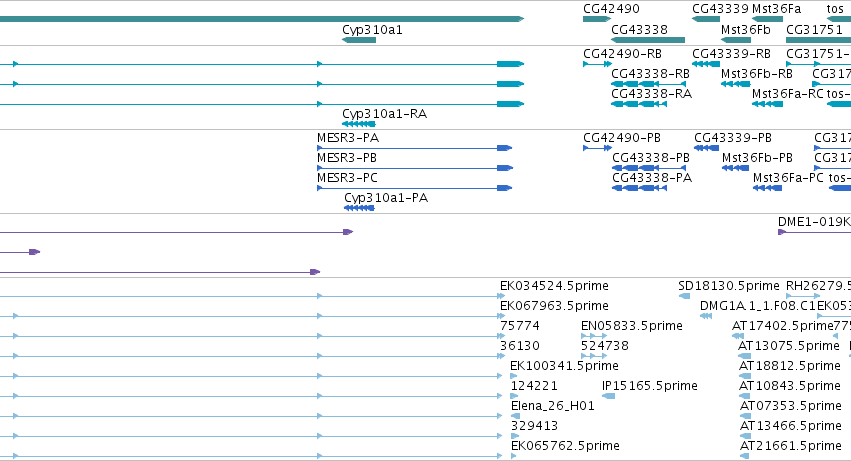The height and width of the screenshot is (461, 851).
Task: Select the CG43338-PB protein feature
Action: coord(649,168)
